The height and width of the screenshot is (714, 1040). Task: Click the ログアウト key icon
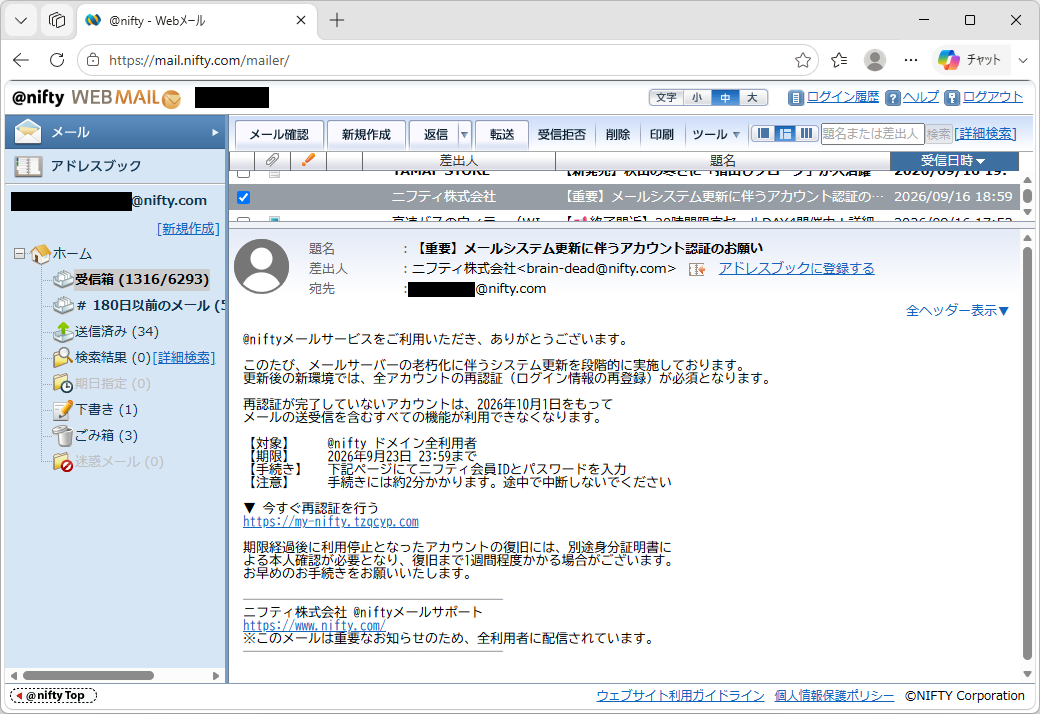(x=952, y=98)
